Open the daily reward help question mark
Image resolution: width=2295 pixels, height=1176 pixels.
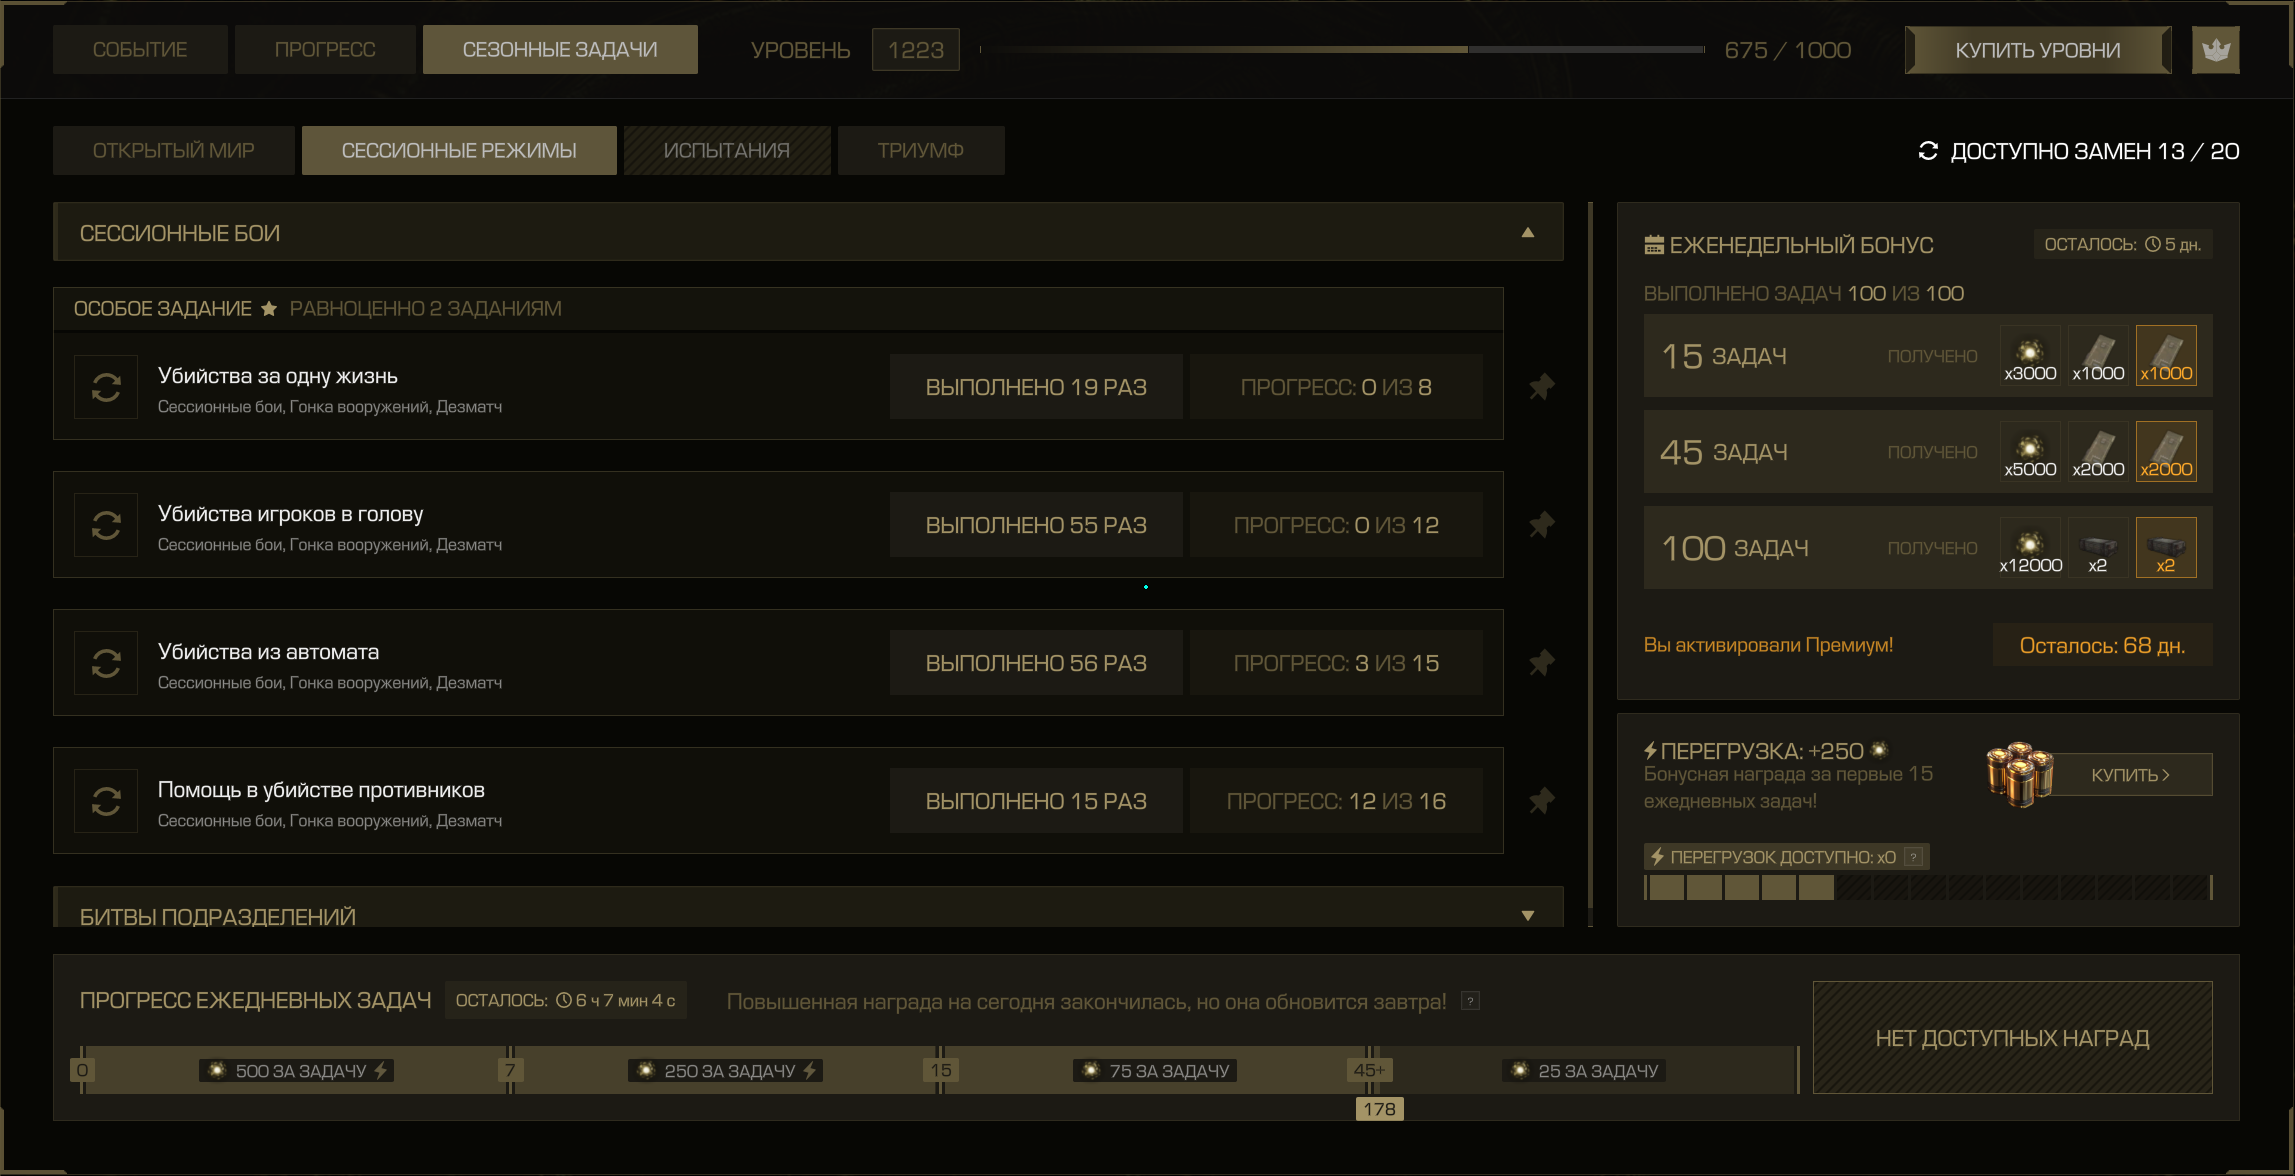click(x=1470, y=1001)
